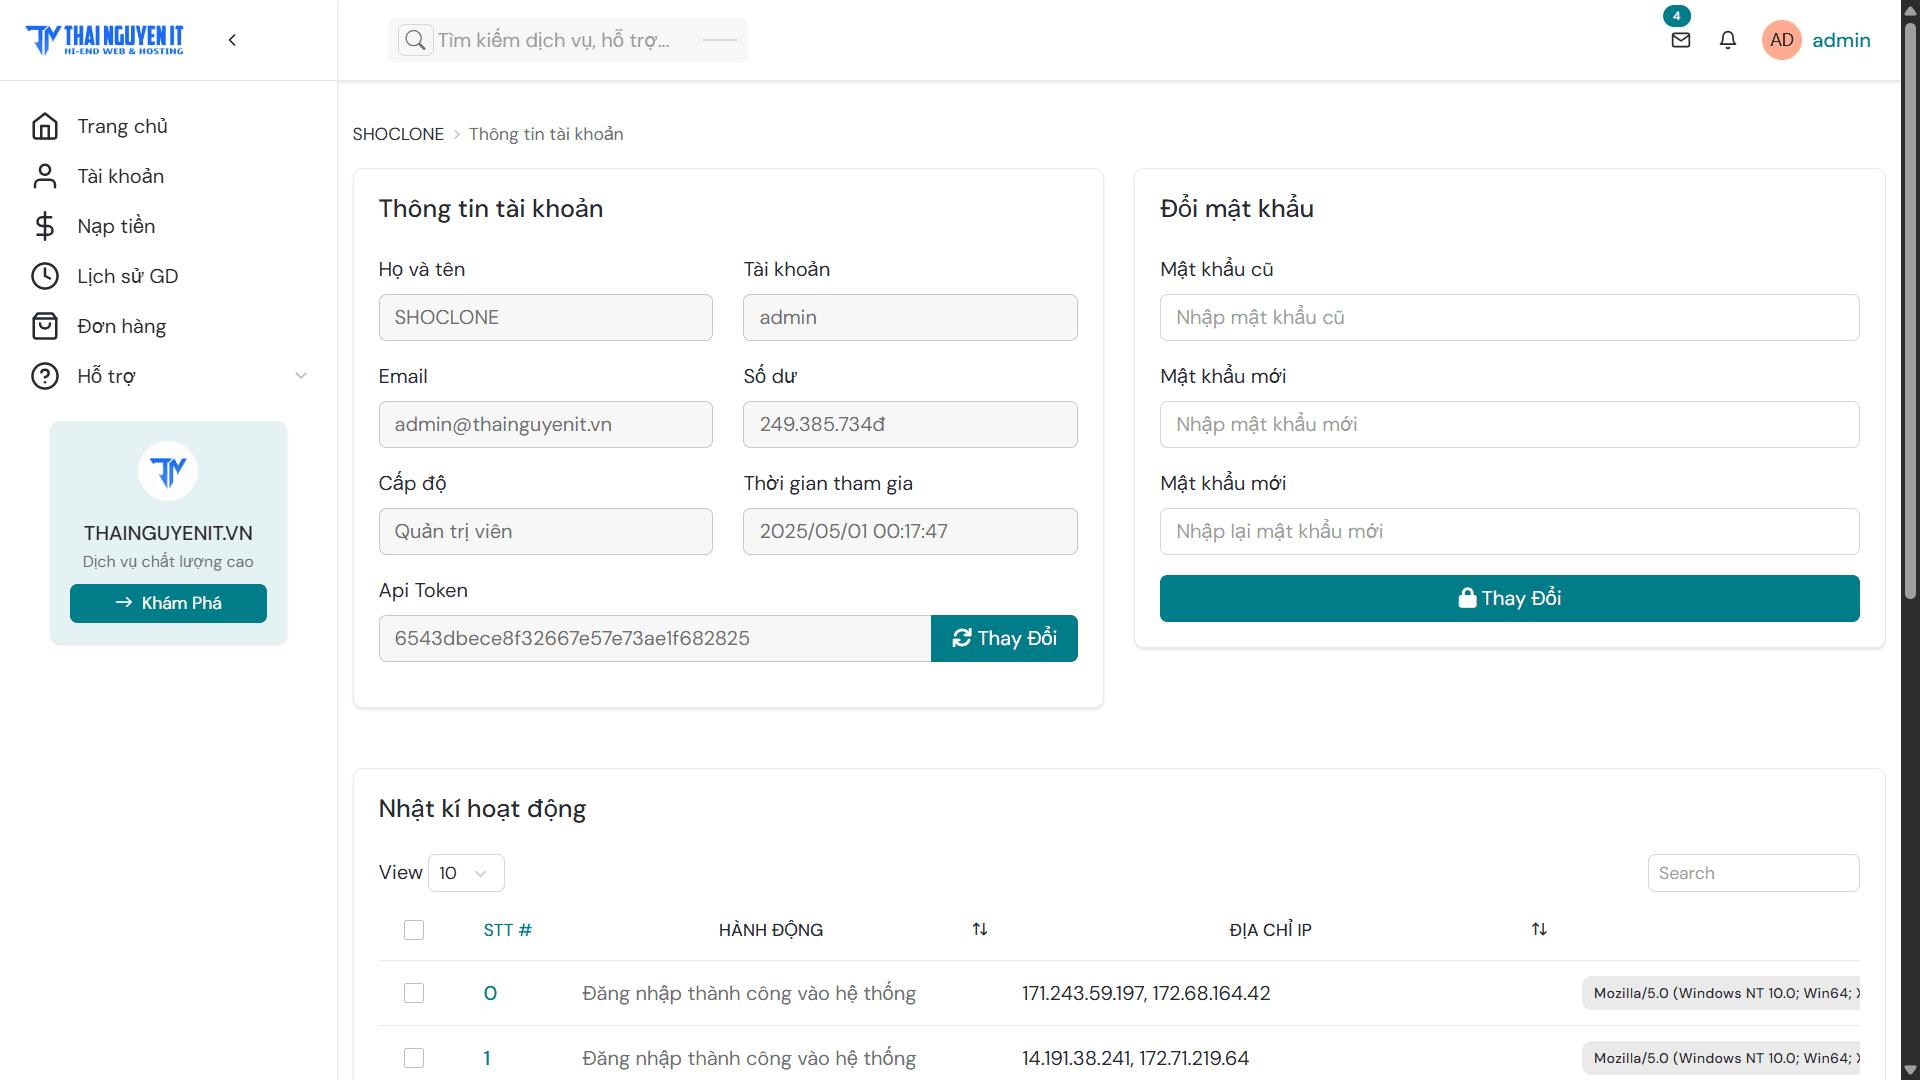Click the dollar icon beside Nạp tiền

coord(45,226)
